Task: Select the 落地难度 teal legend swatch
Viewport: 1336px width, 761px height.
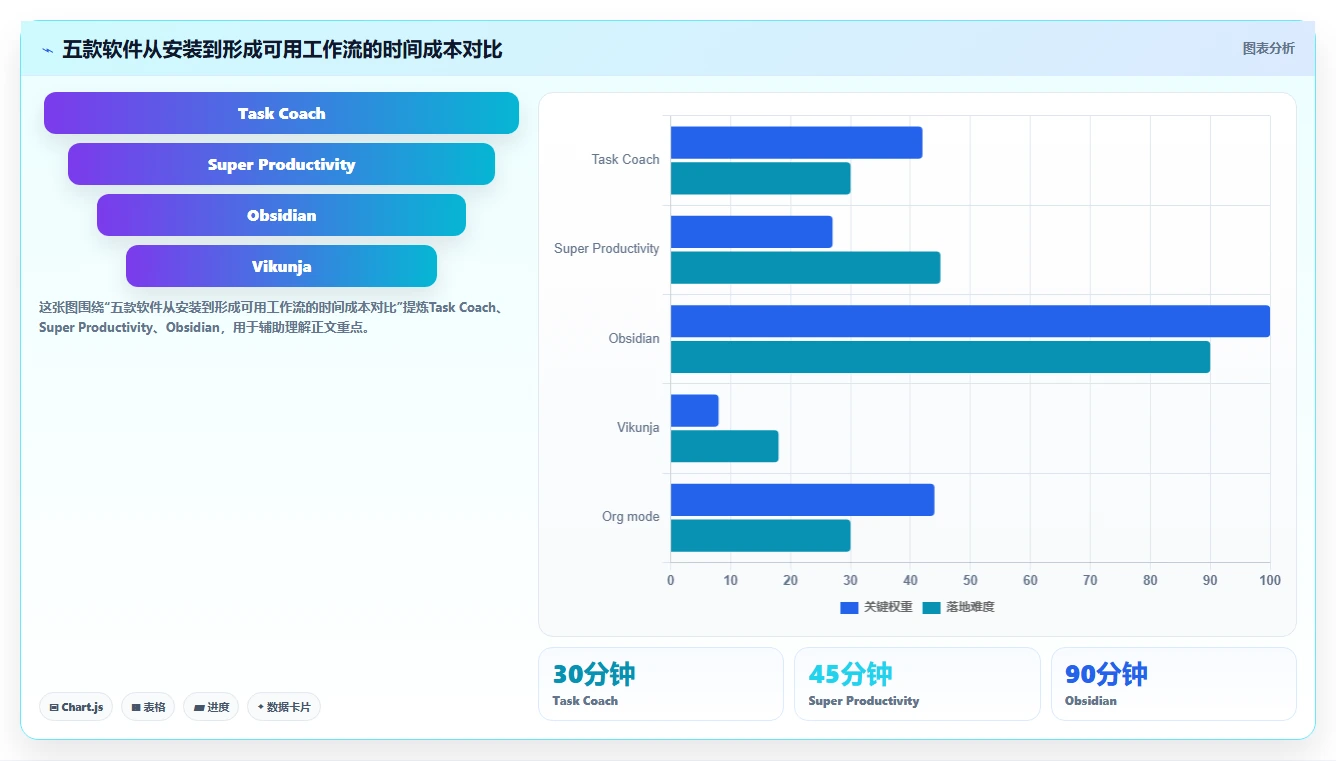Action: coord(932,608)
